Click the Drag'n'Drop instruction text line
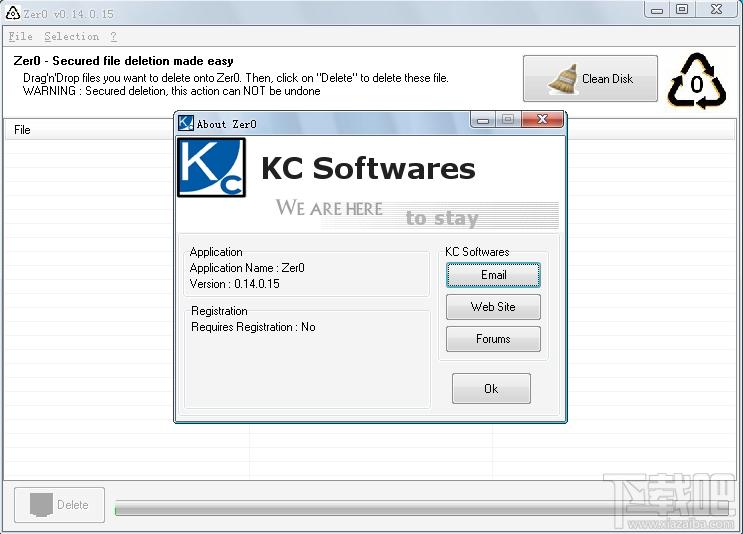The height and width of the screenshot is (534, 743). (x=236, y=78)
